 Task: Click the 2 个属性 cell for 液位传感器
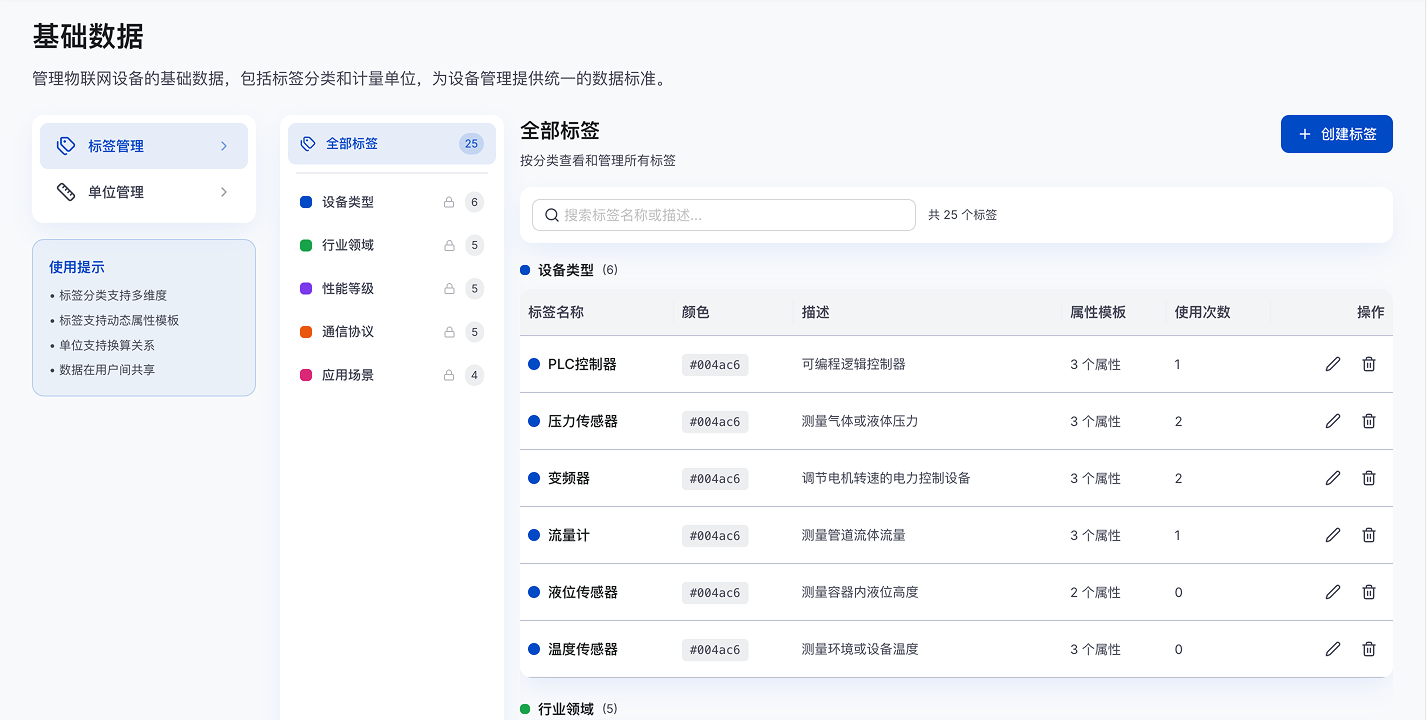pos(1095,592)
